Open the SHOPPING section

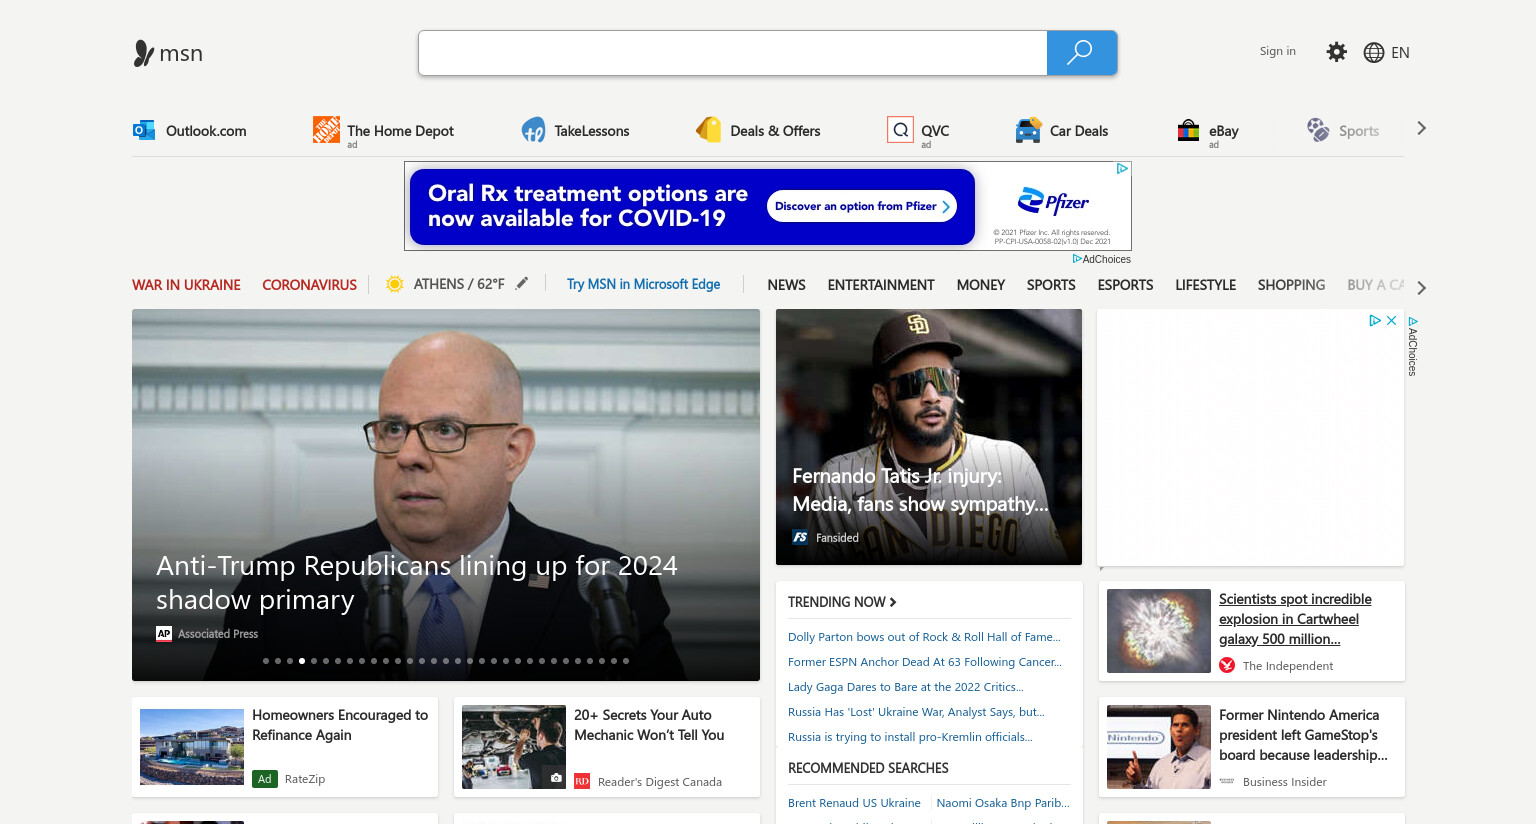(1291, 285)
